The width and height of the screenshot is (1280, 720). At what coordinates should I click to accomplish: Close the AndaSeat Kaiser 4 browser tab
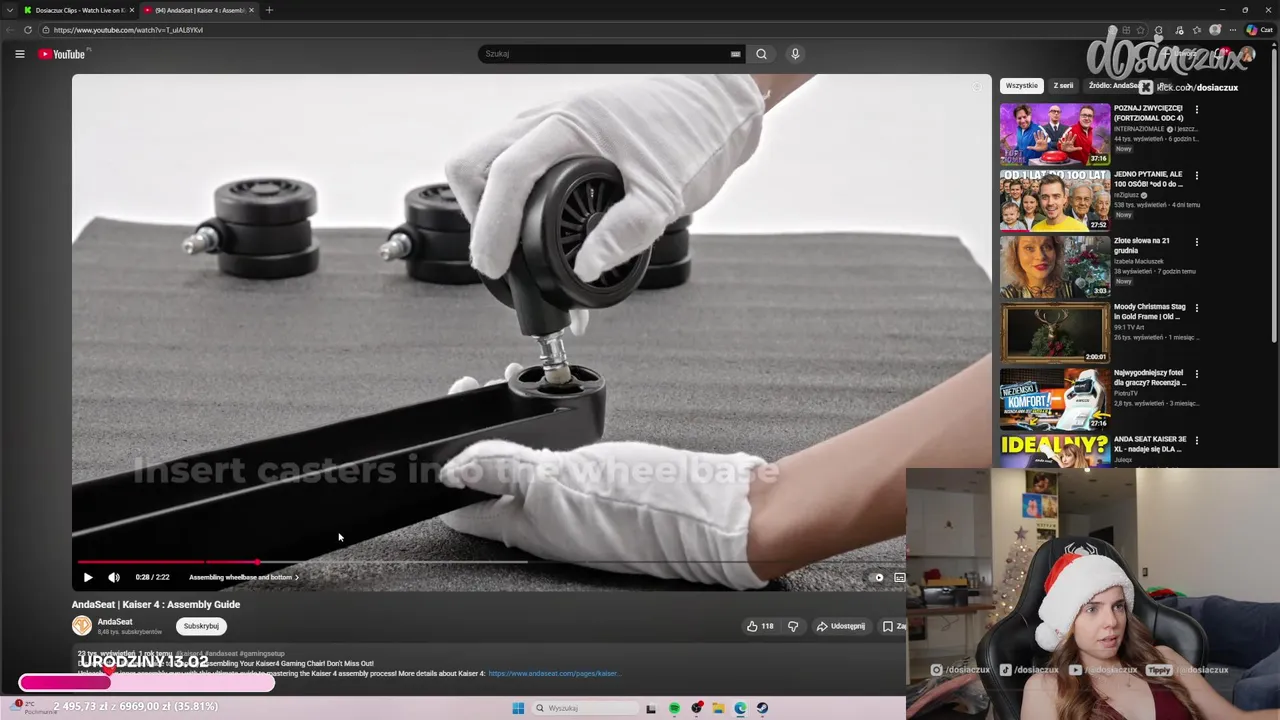[x=251, y=10]
